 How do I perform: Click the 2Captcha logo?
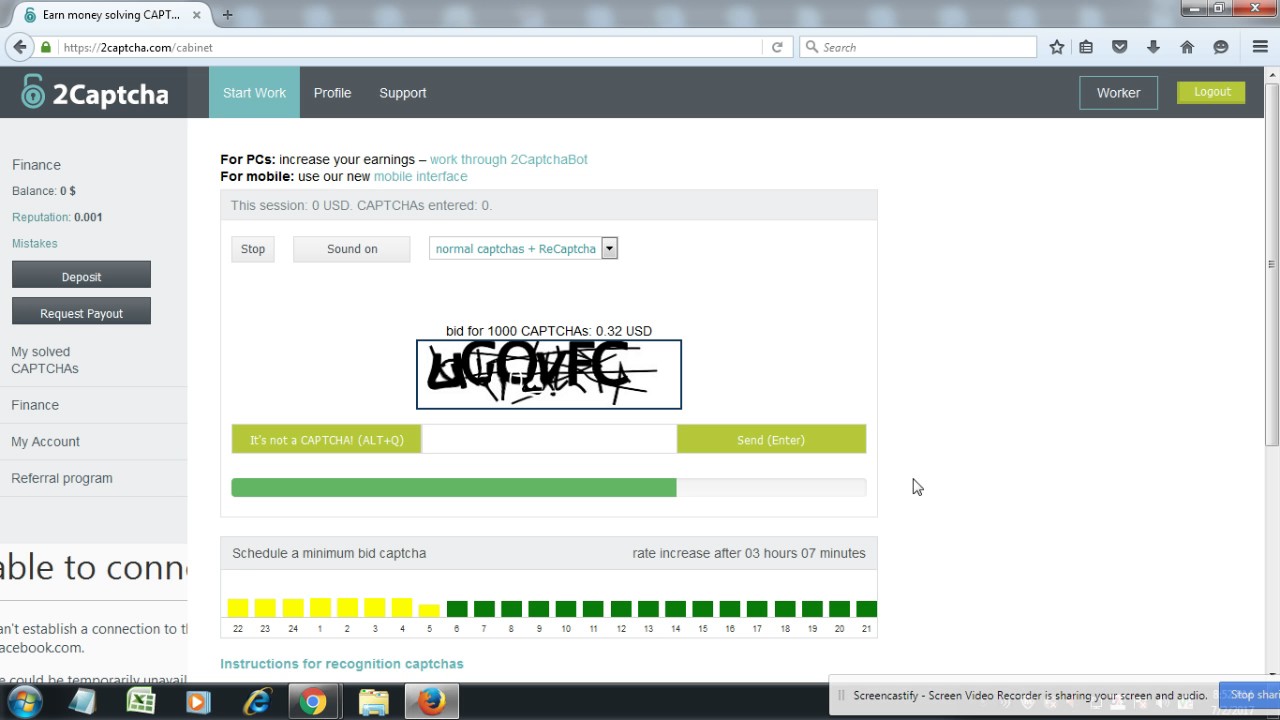pyautogui.click(x=94, y=93)
